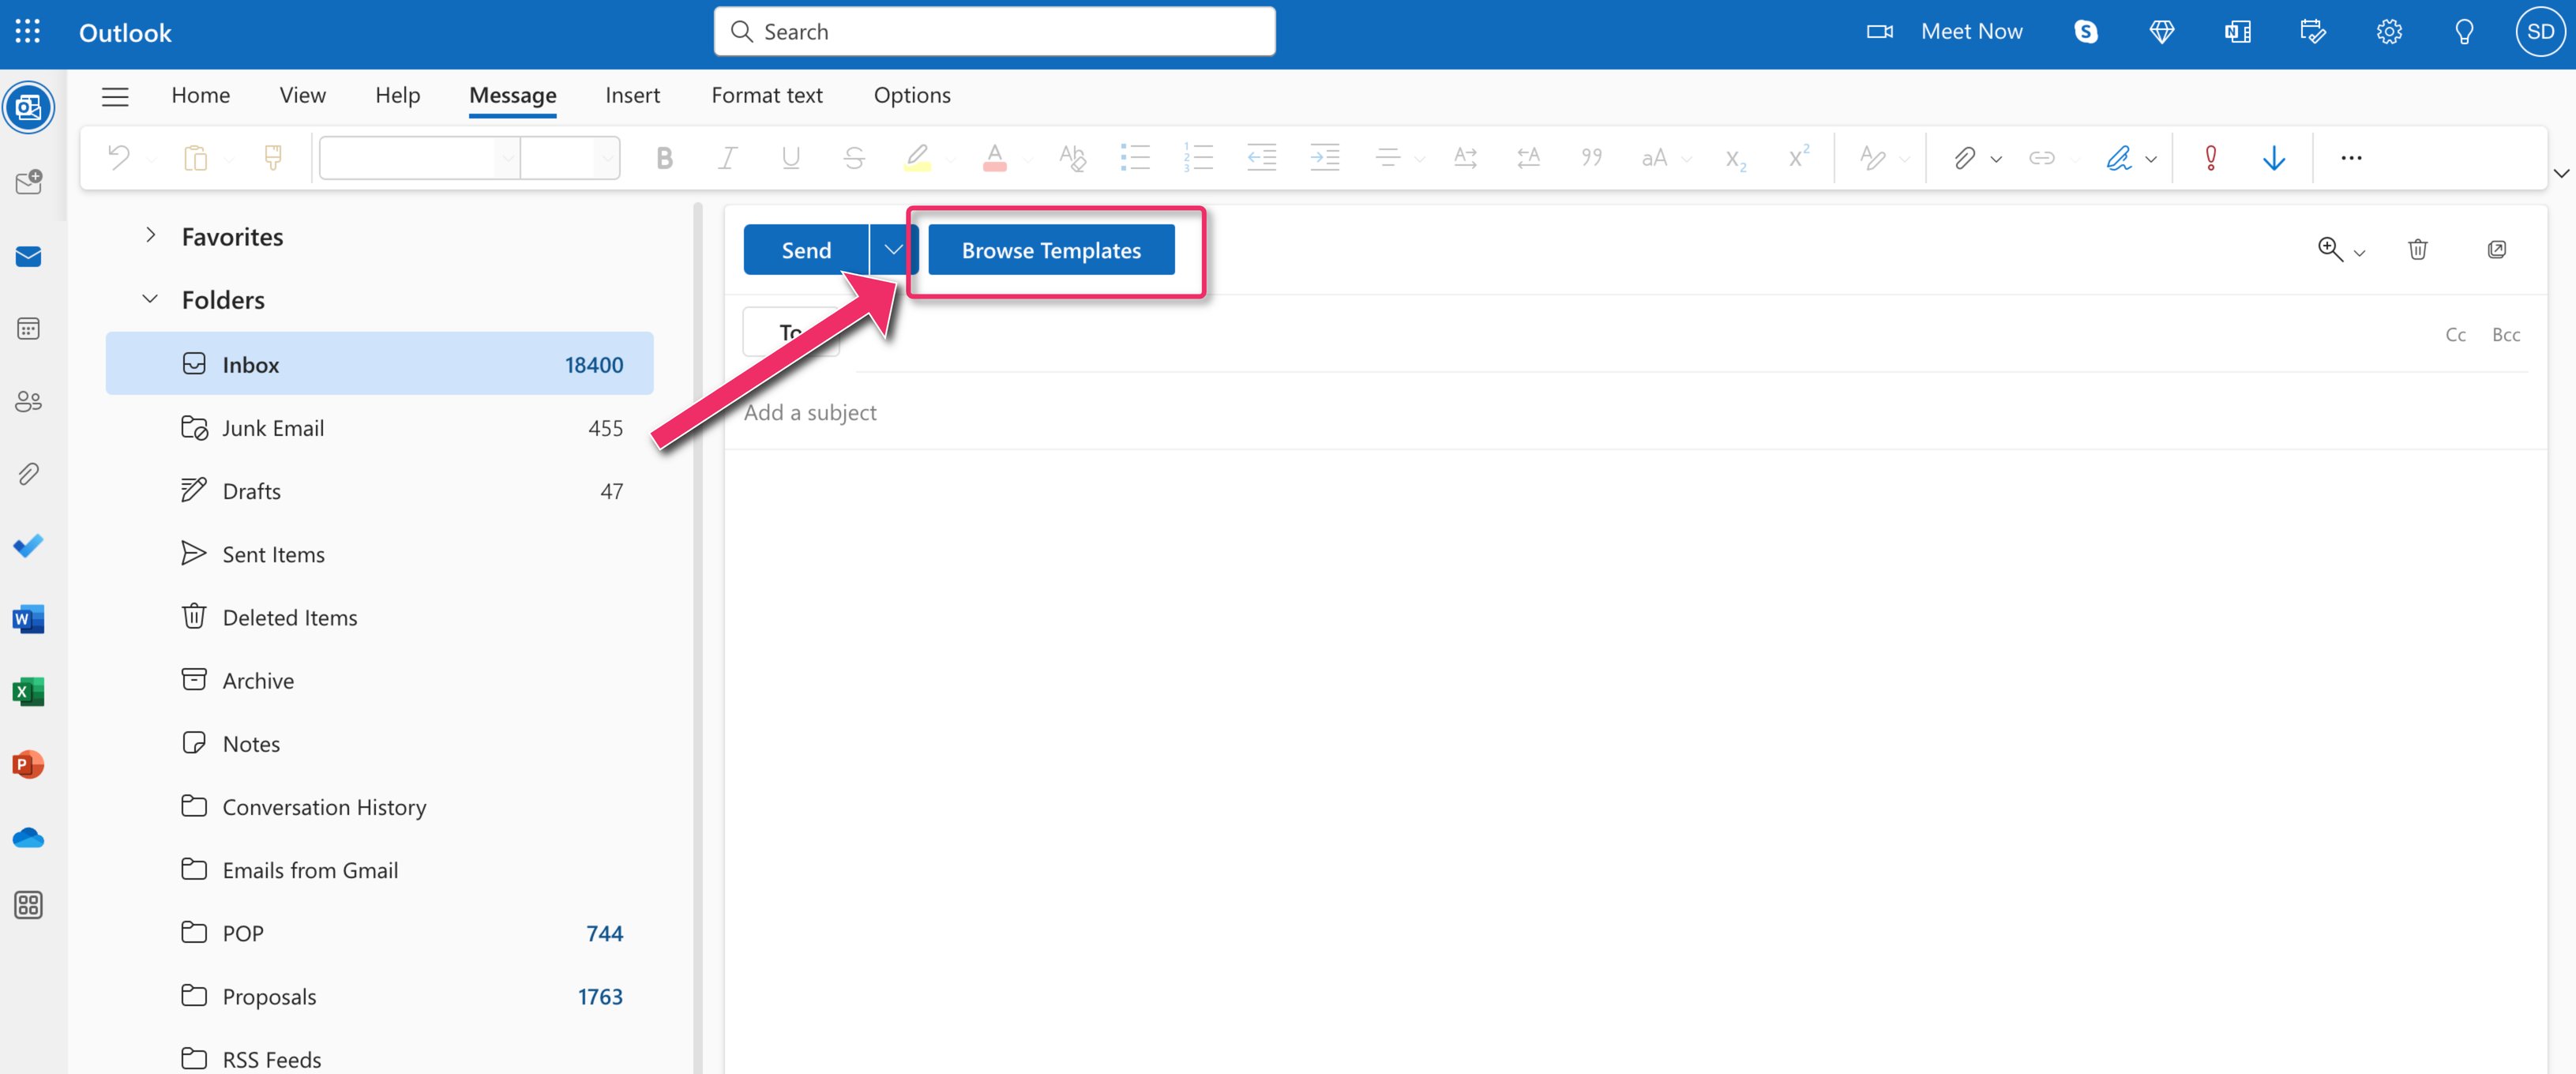This screenshot has width=2576, height=1074.
Task: Set low importance with down arrow
Action: (2273, 158)
